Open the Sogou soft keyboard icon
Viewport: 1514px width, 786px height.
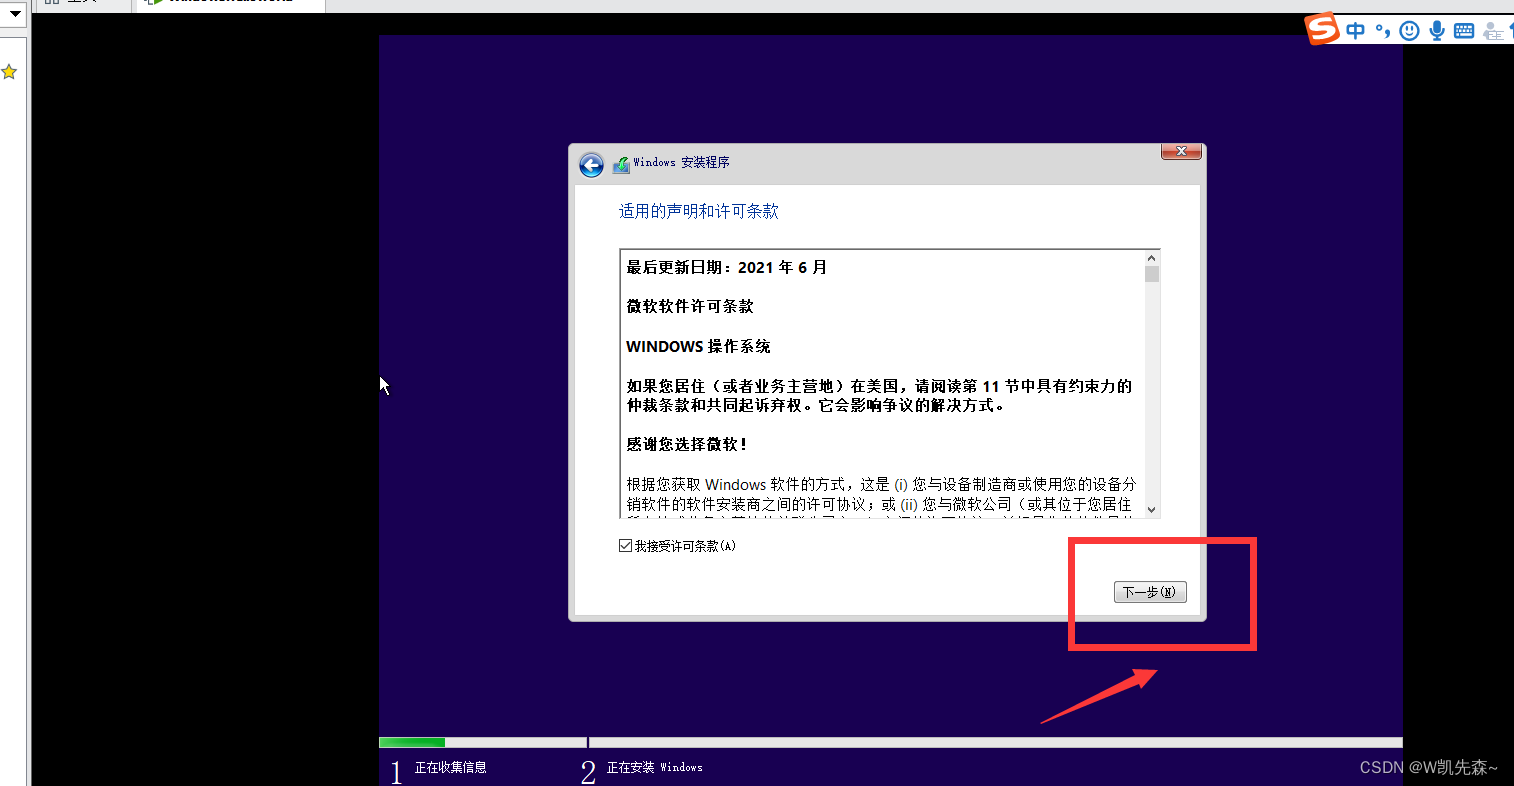point(1464,31)
